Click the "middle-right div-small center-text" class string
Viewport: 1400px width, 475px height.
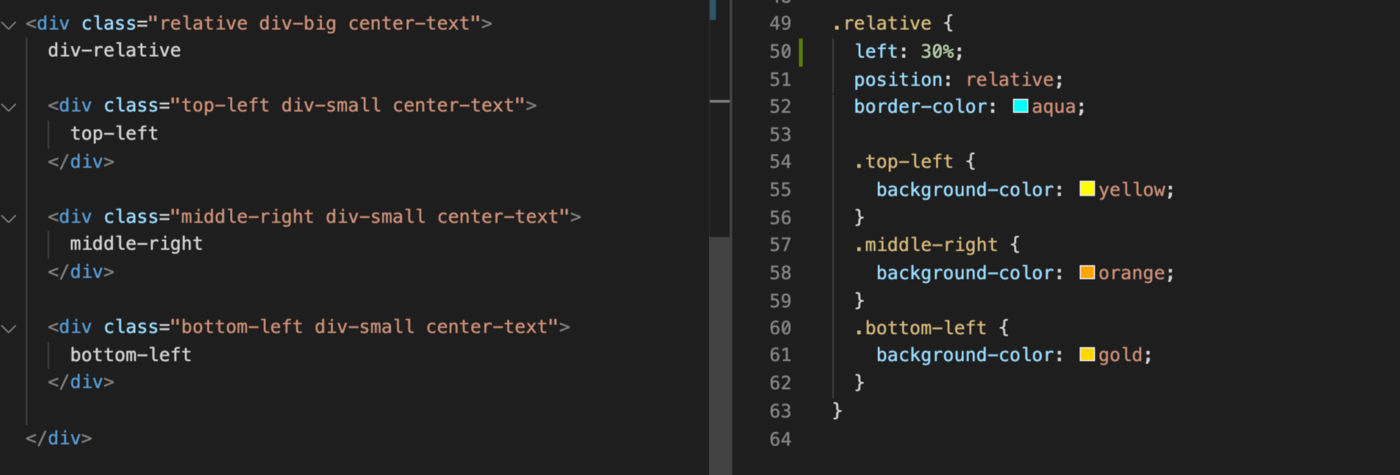pos(370,216)
